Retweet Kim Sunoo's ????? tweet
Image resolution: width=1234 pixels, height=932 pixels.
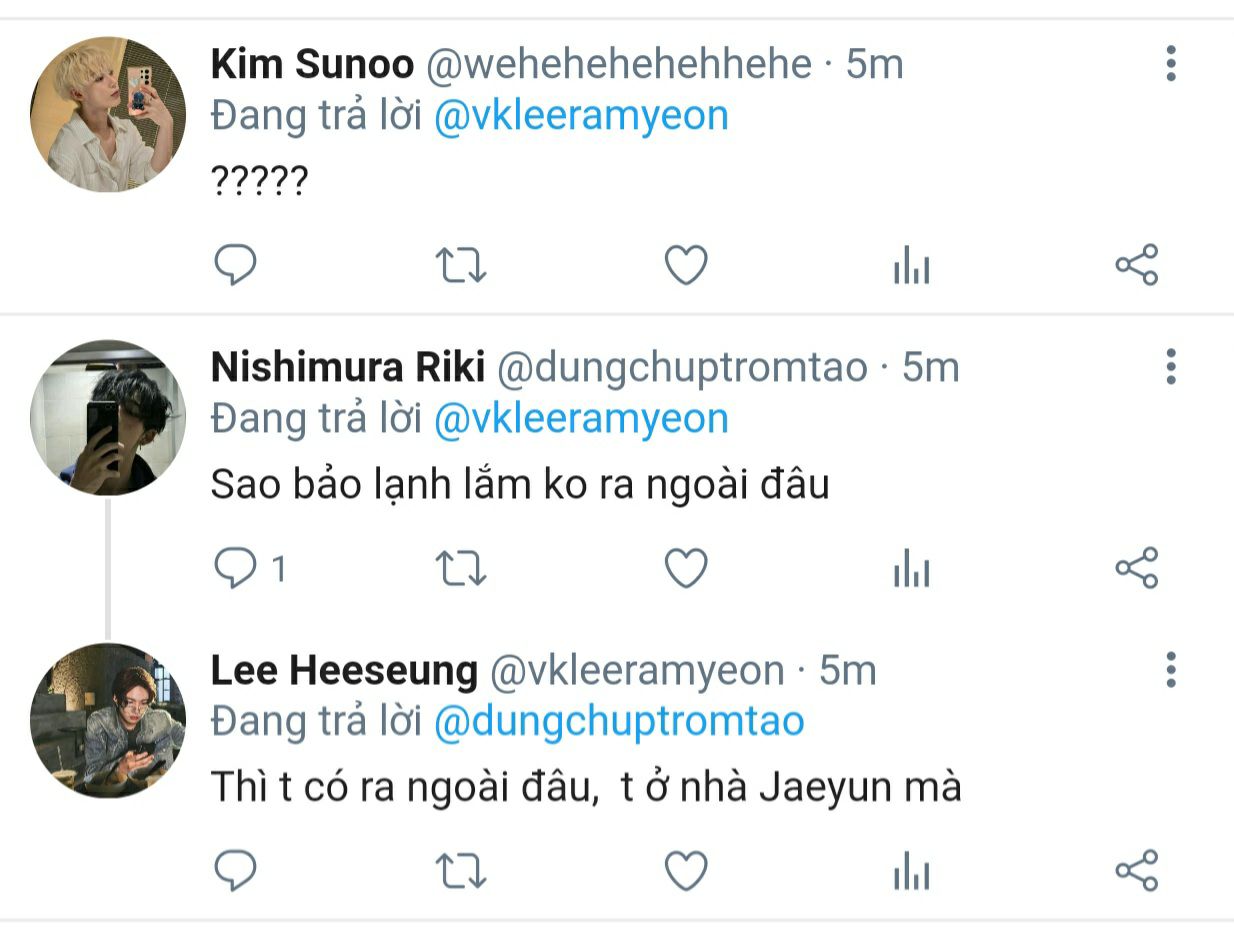pyautogui.click(x=462, y=265)
